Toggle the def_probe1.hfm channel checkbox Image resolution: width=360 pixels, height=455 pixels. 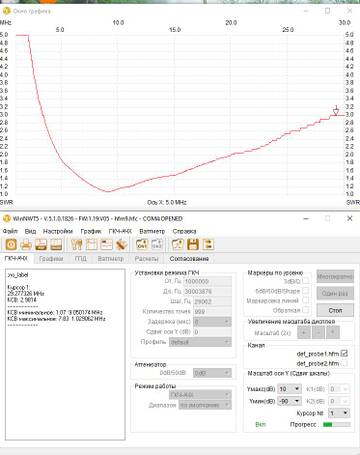pyautogui.click(x=344, y=353)
